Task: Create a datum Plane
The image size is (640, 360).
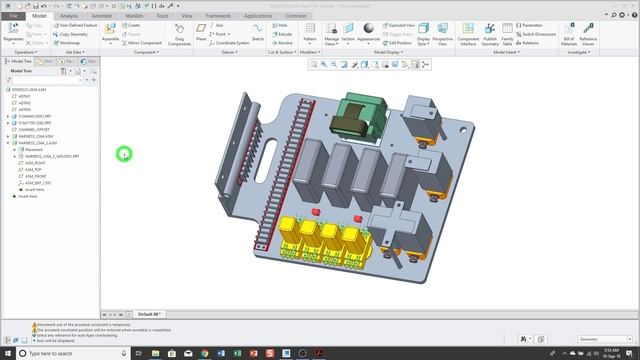Action: (x=201, y=29)
